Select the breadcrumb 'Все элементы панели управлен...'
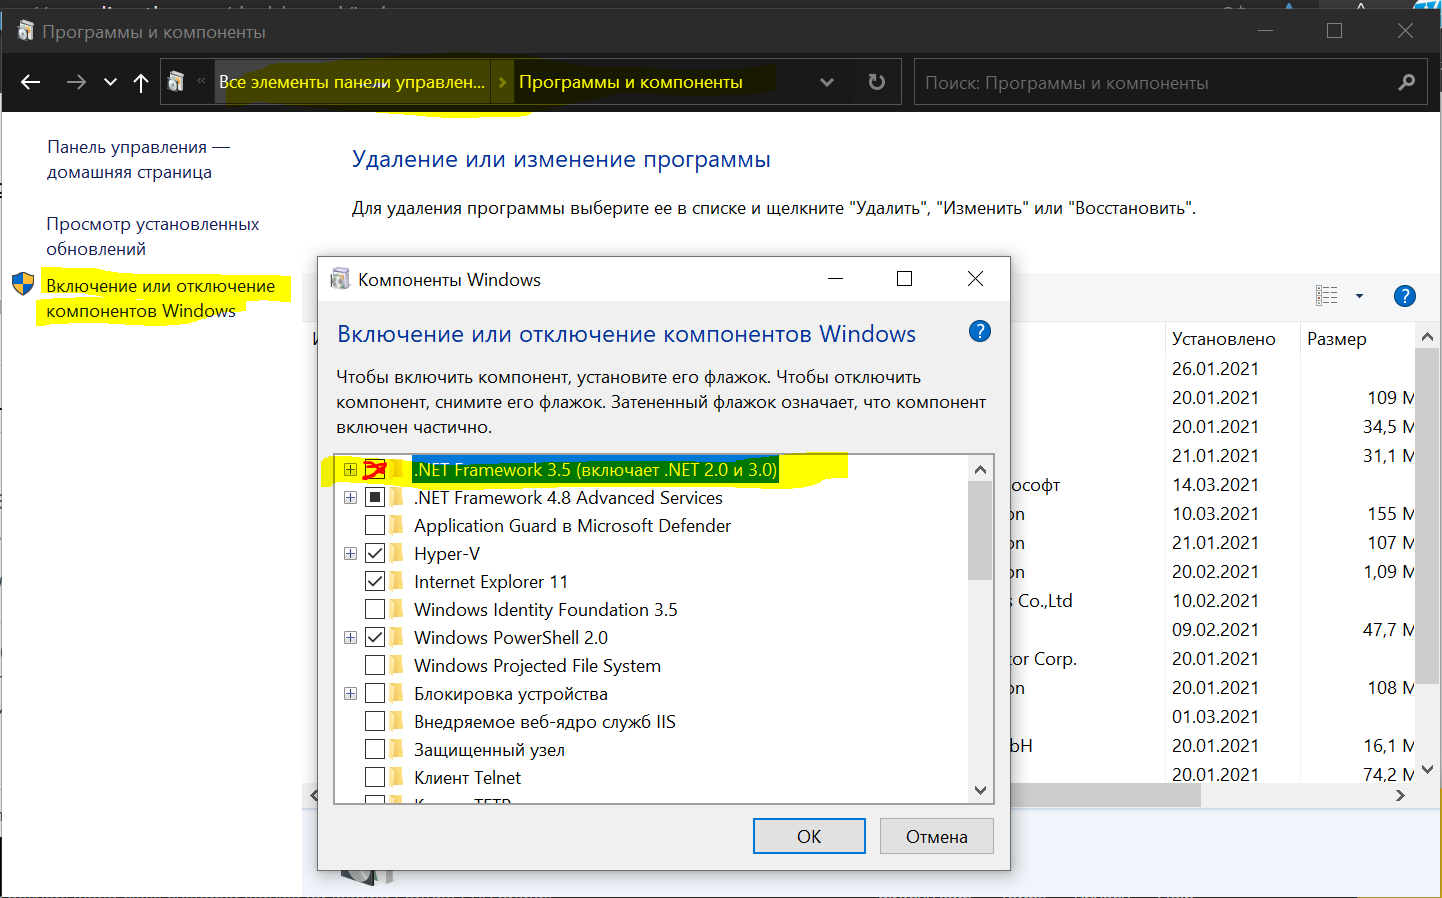Image resolution: width=1442 pixels, height=898 pixels. tap(352, 82)
